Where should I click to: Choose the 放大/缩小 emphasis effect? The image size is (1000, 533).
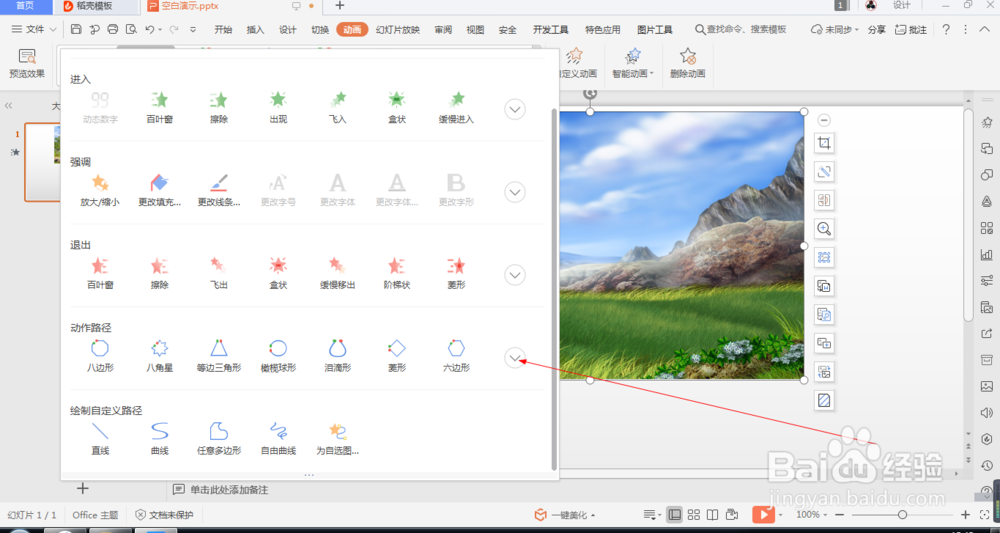99,190
